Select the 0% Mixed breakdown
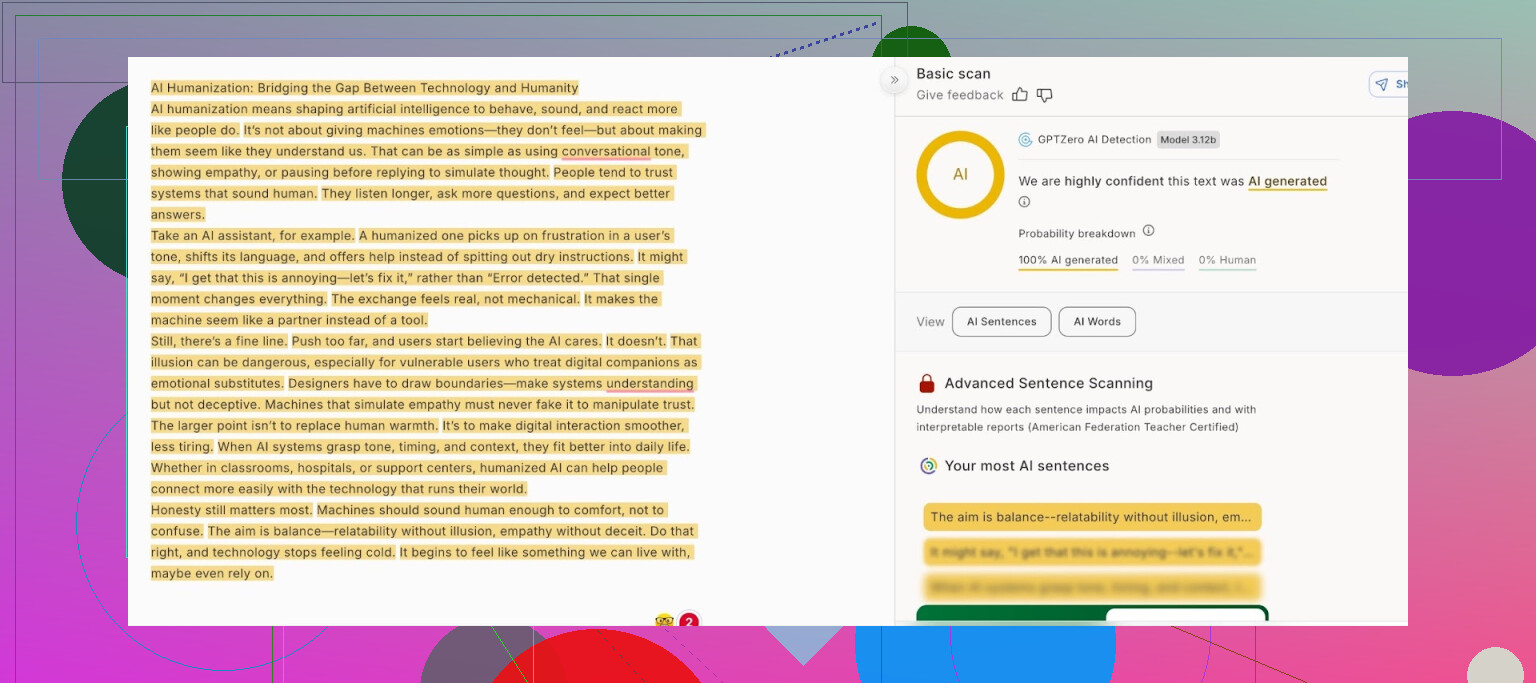This screenshot has height=683, width=1536. tap(1158, 260)
